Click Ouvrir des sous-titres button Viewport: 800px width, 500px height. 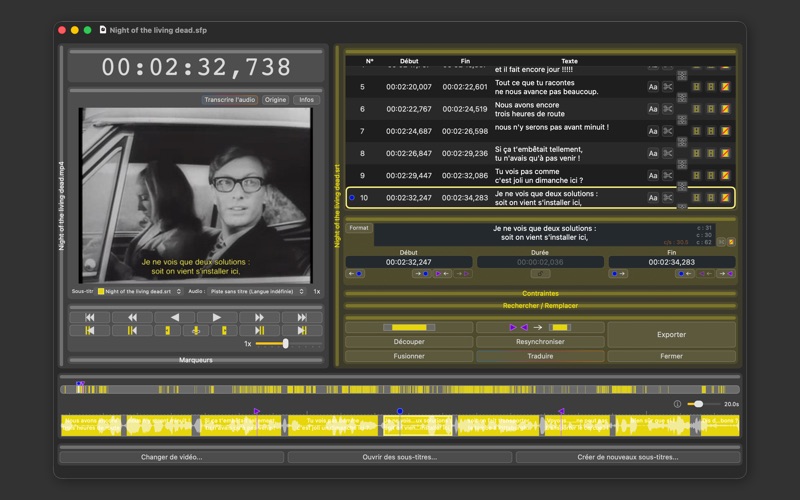pyautogui.click(x=399, y=457)
